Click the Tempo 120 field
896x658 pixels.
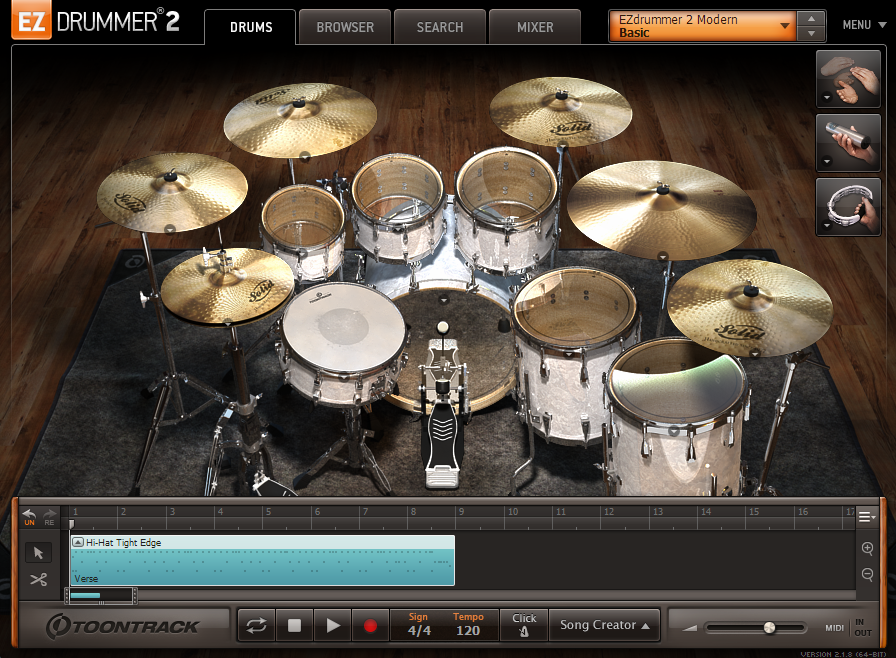[x=468, y=630]
